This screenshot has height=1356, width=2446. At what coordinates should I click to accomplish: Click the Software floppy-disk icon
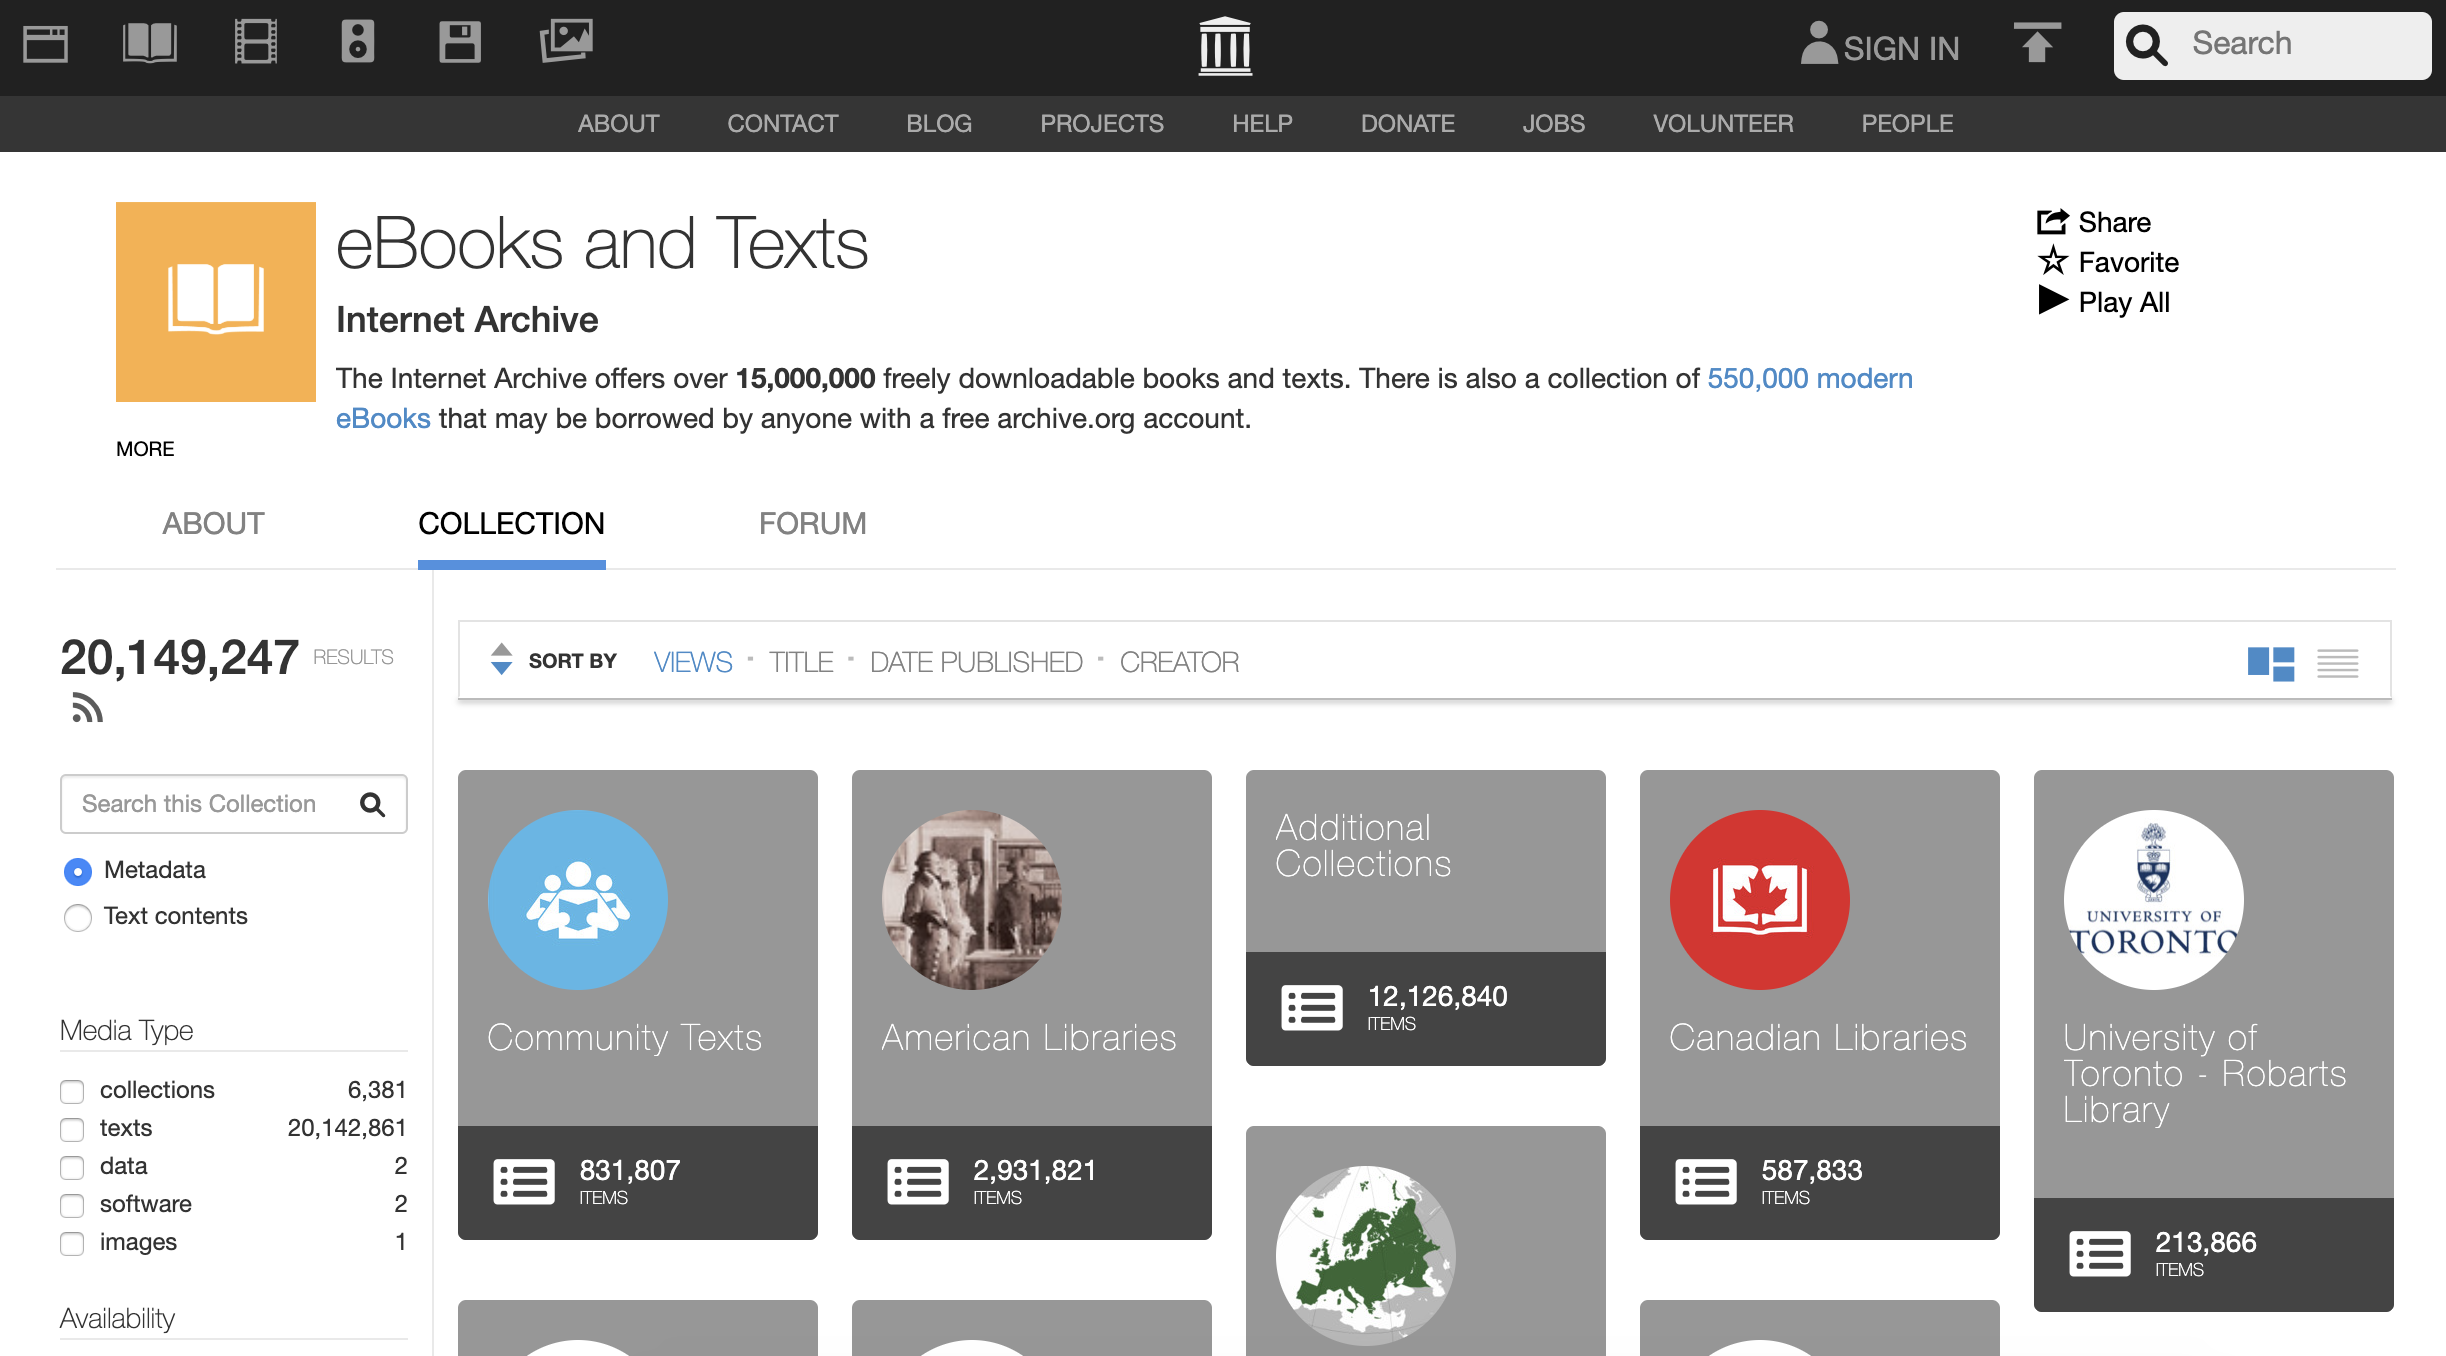[460, 43]
